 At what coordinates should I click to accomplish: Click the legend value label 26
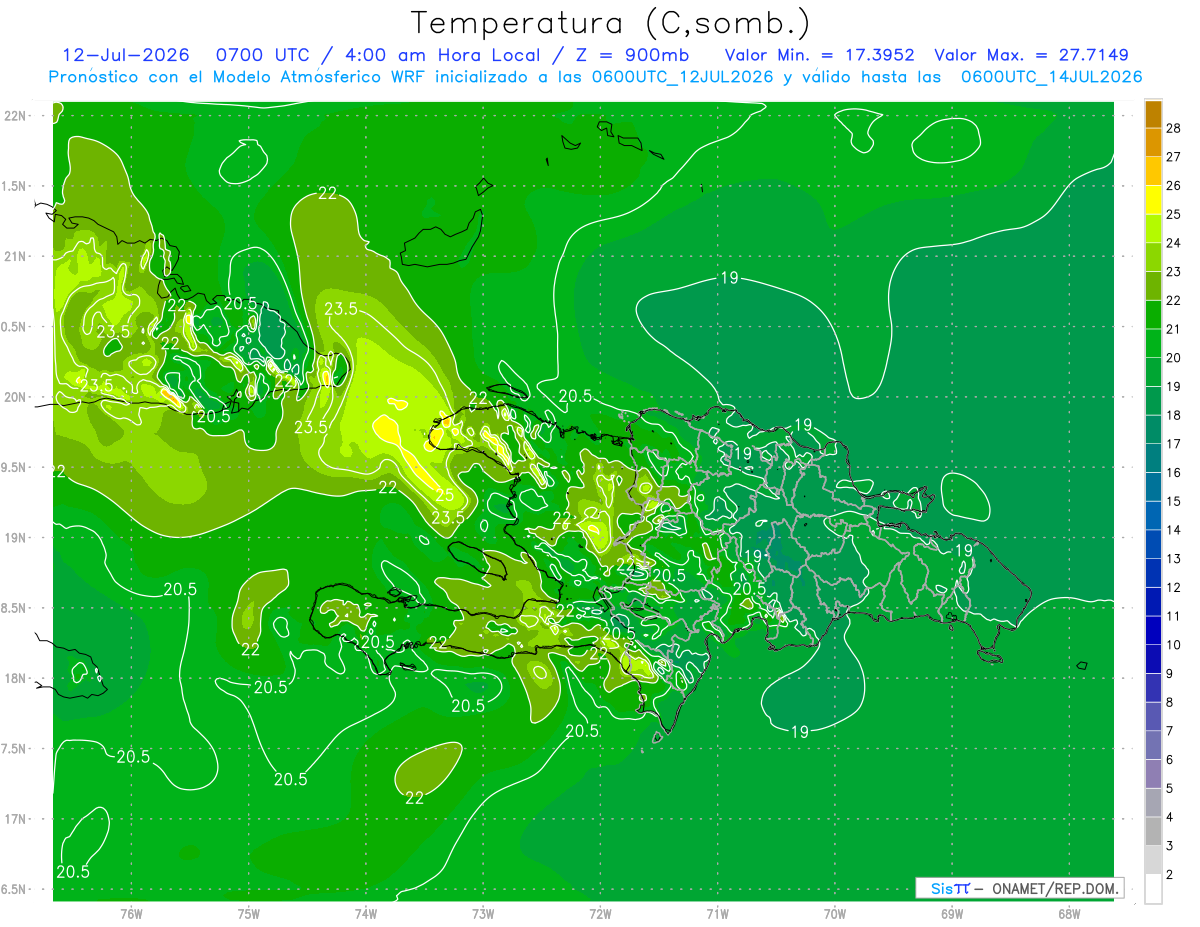(x=1175, y=186)
